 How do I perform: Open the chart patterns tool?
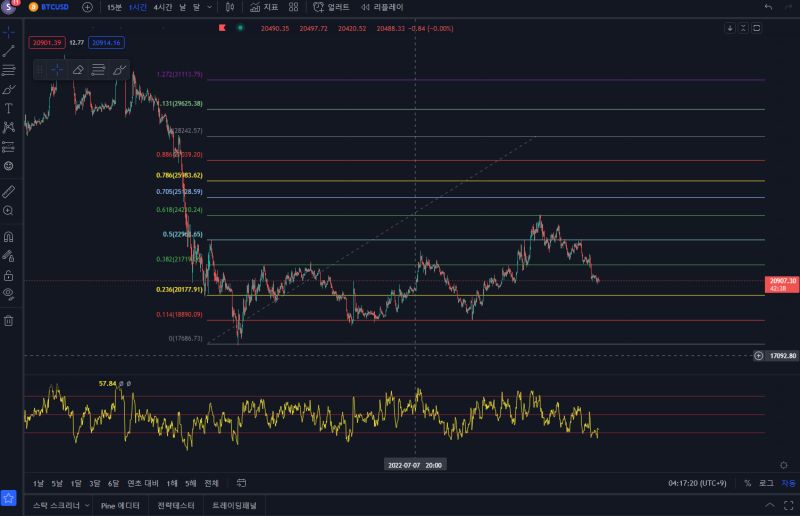(x=9, y=127)
